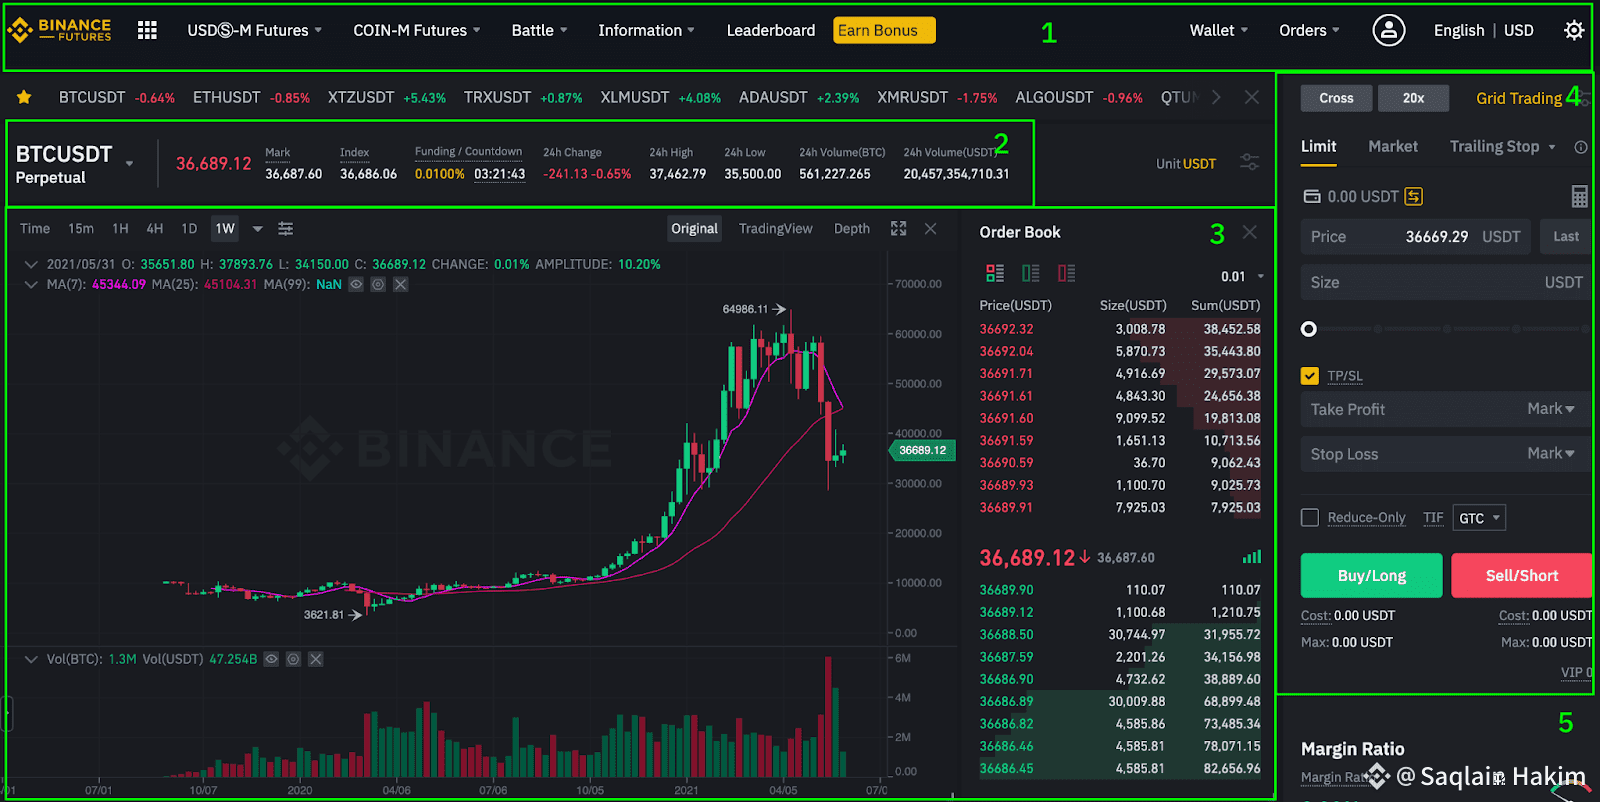Expand the Battle menu
The height and width of the screenshot is (802, 1600).
pyautogui.click(x=539, y=30)
